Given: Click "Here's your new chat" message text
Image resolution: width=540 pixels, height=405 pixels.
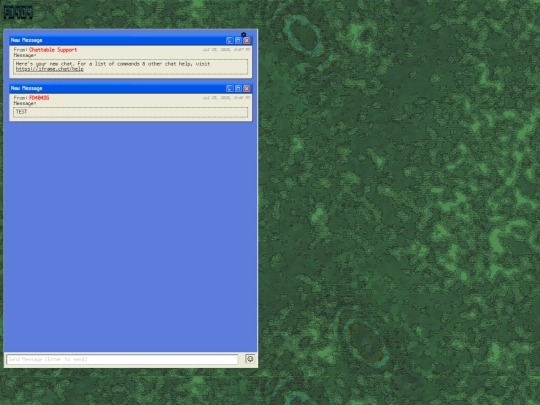Looking at the screenshot, I should [x=113, y=64].
